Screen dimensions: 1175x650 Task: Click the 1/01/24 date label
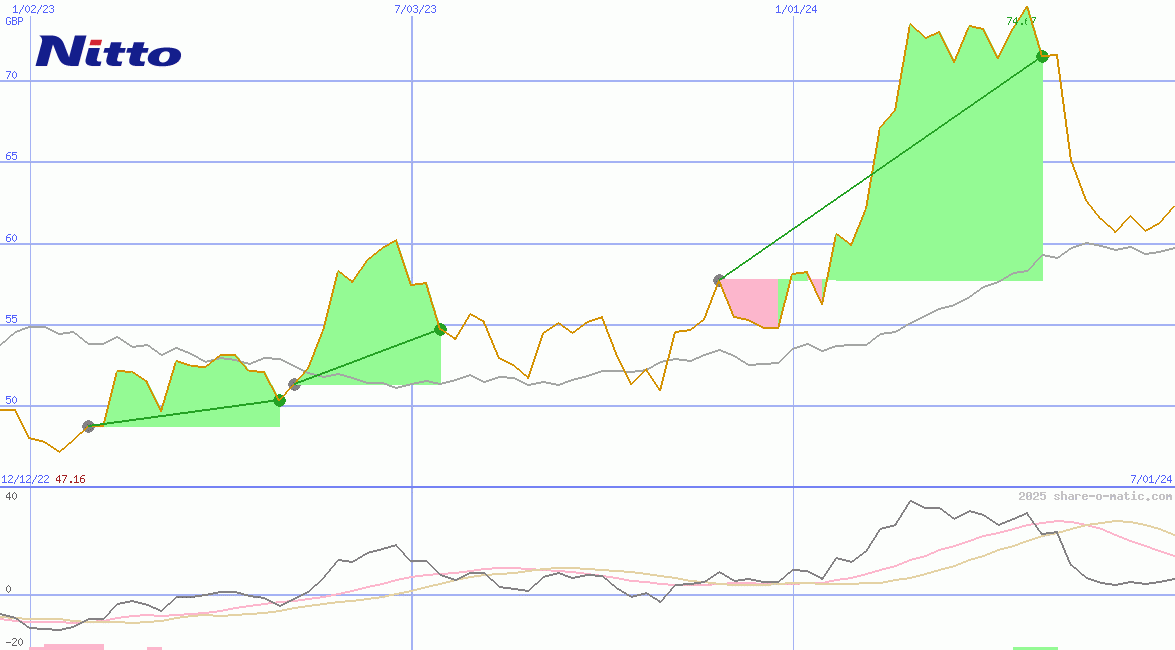(796, 9)
